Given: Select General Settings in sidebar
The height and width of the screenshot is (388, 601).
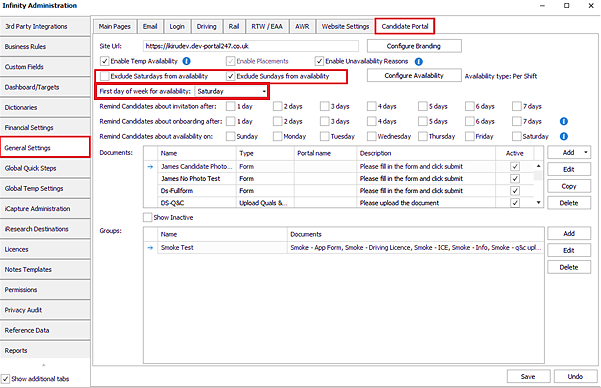Looking at the screenshot, I should [x=45, y=148].
